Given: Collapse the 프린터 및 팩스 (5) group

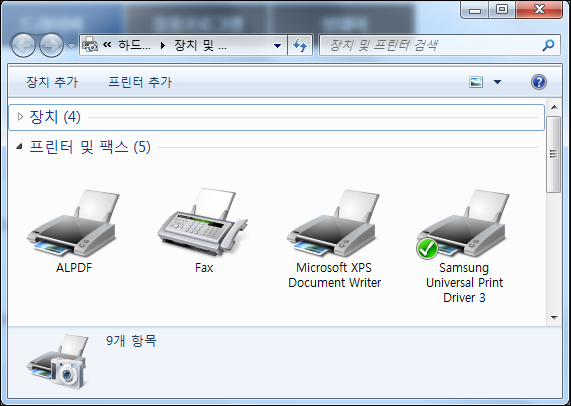Looking at the screenshot, I should (x=19, y=147).
